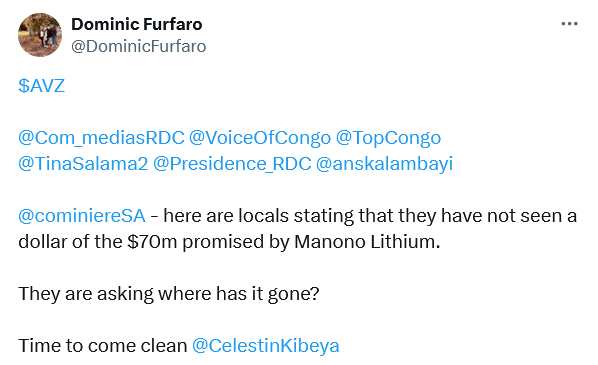Viewport: 598px width, 365px height.
Task: Open the @TinaSalama2 mention
Action: point(83,164)
